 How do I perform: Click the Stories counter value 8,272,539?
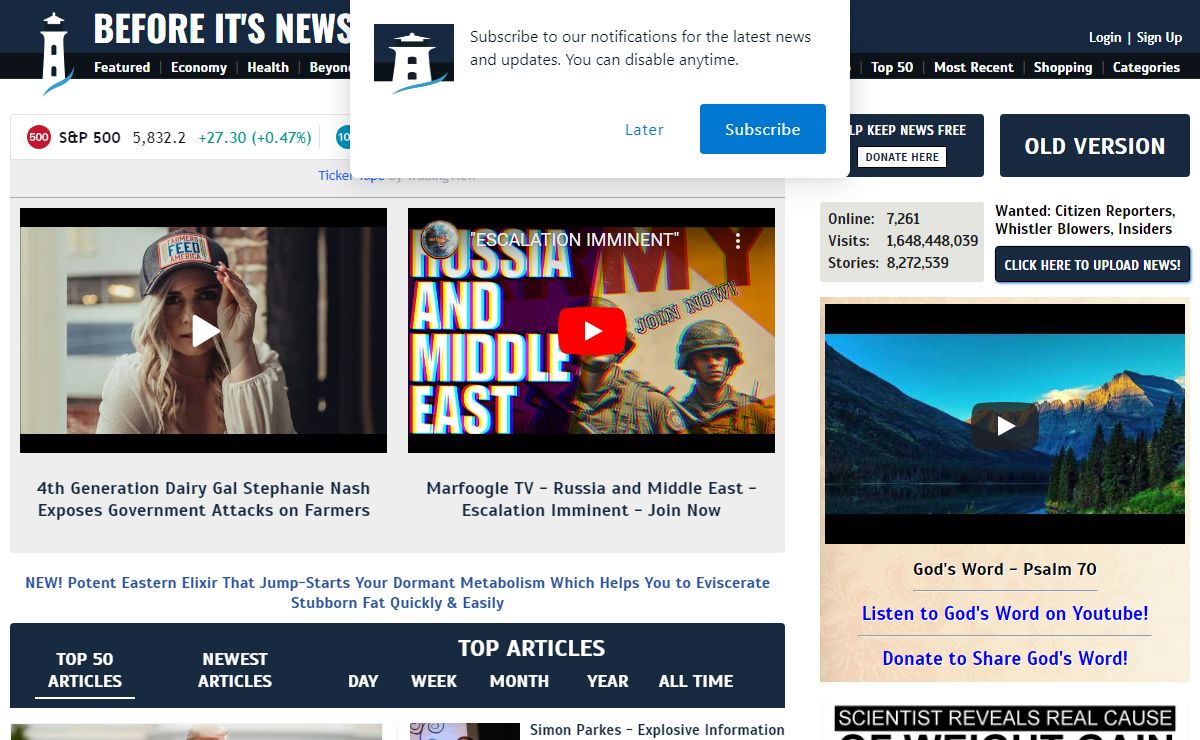click(917, 263)
